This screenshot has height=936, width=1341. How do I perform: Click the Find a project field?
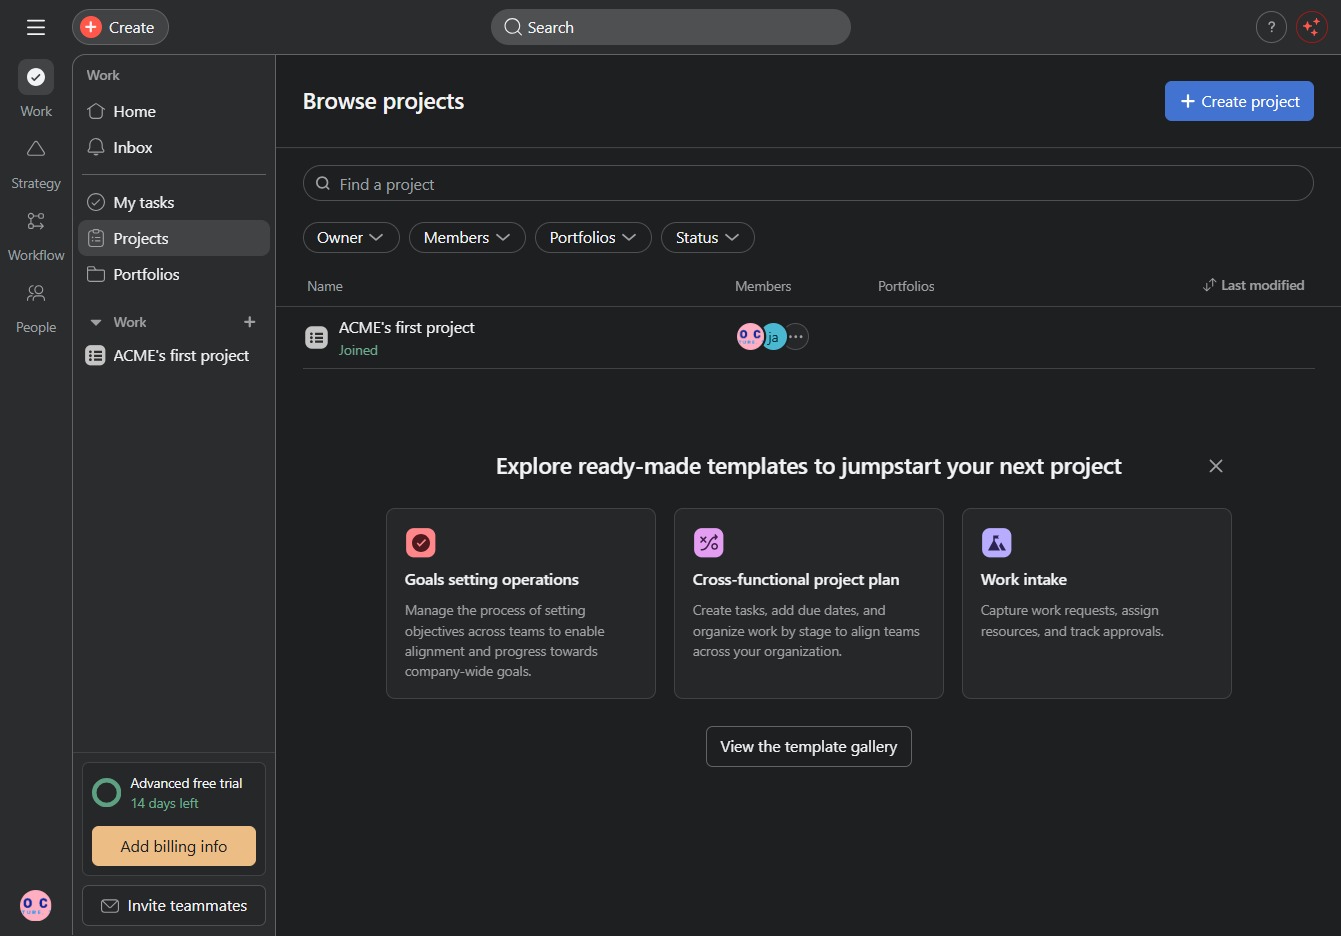808,183
